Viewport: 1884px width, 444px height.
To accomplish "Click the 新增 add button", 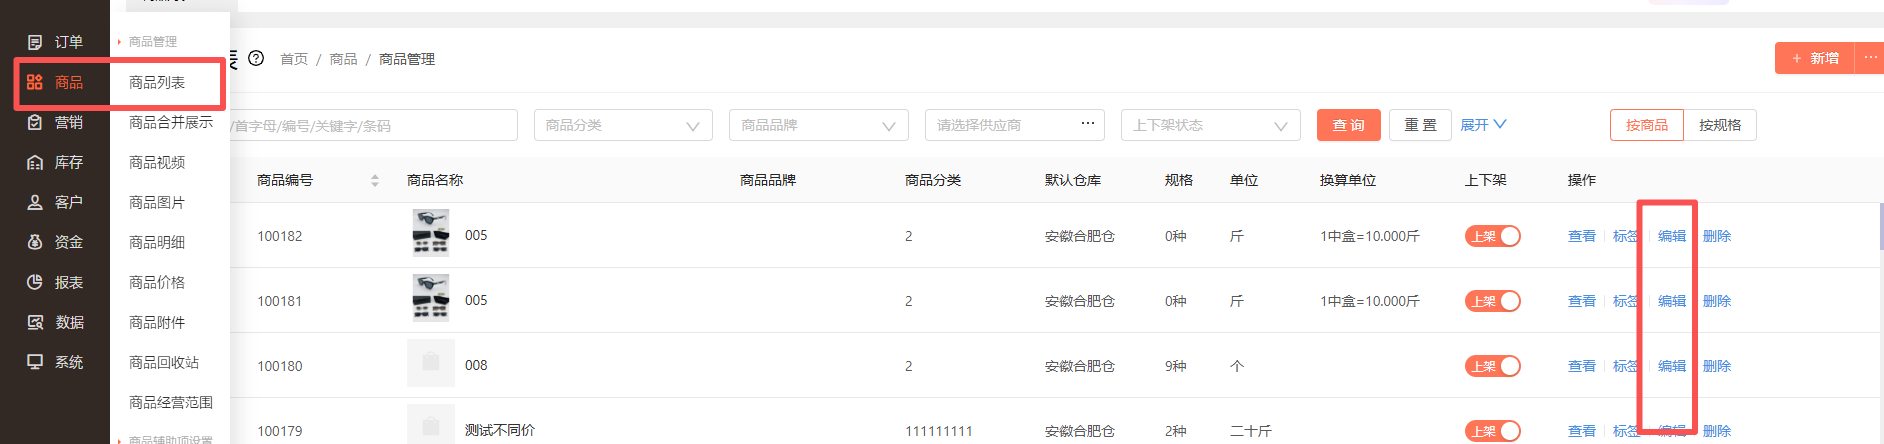I will click(x=1815, y=58).
